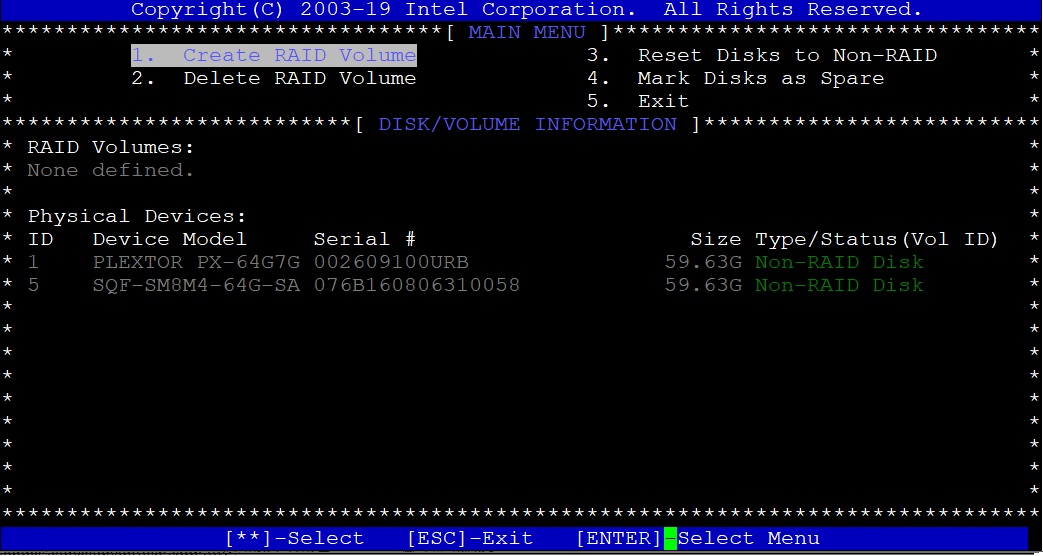The image size is (1043, 556).
Task: Click the [**]-Select hint in footer
Action: [295, 538]
